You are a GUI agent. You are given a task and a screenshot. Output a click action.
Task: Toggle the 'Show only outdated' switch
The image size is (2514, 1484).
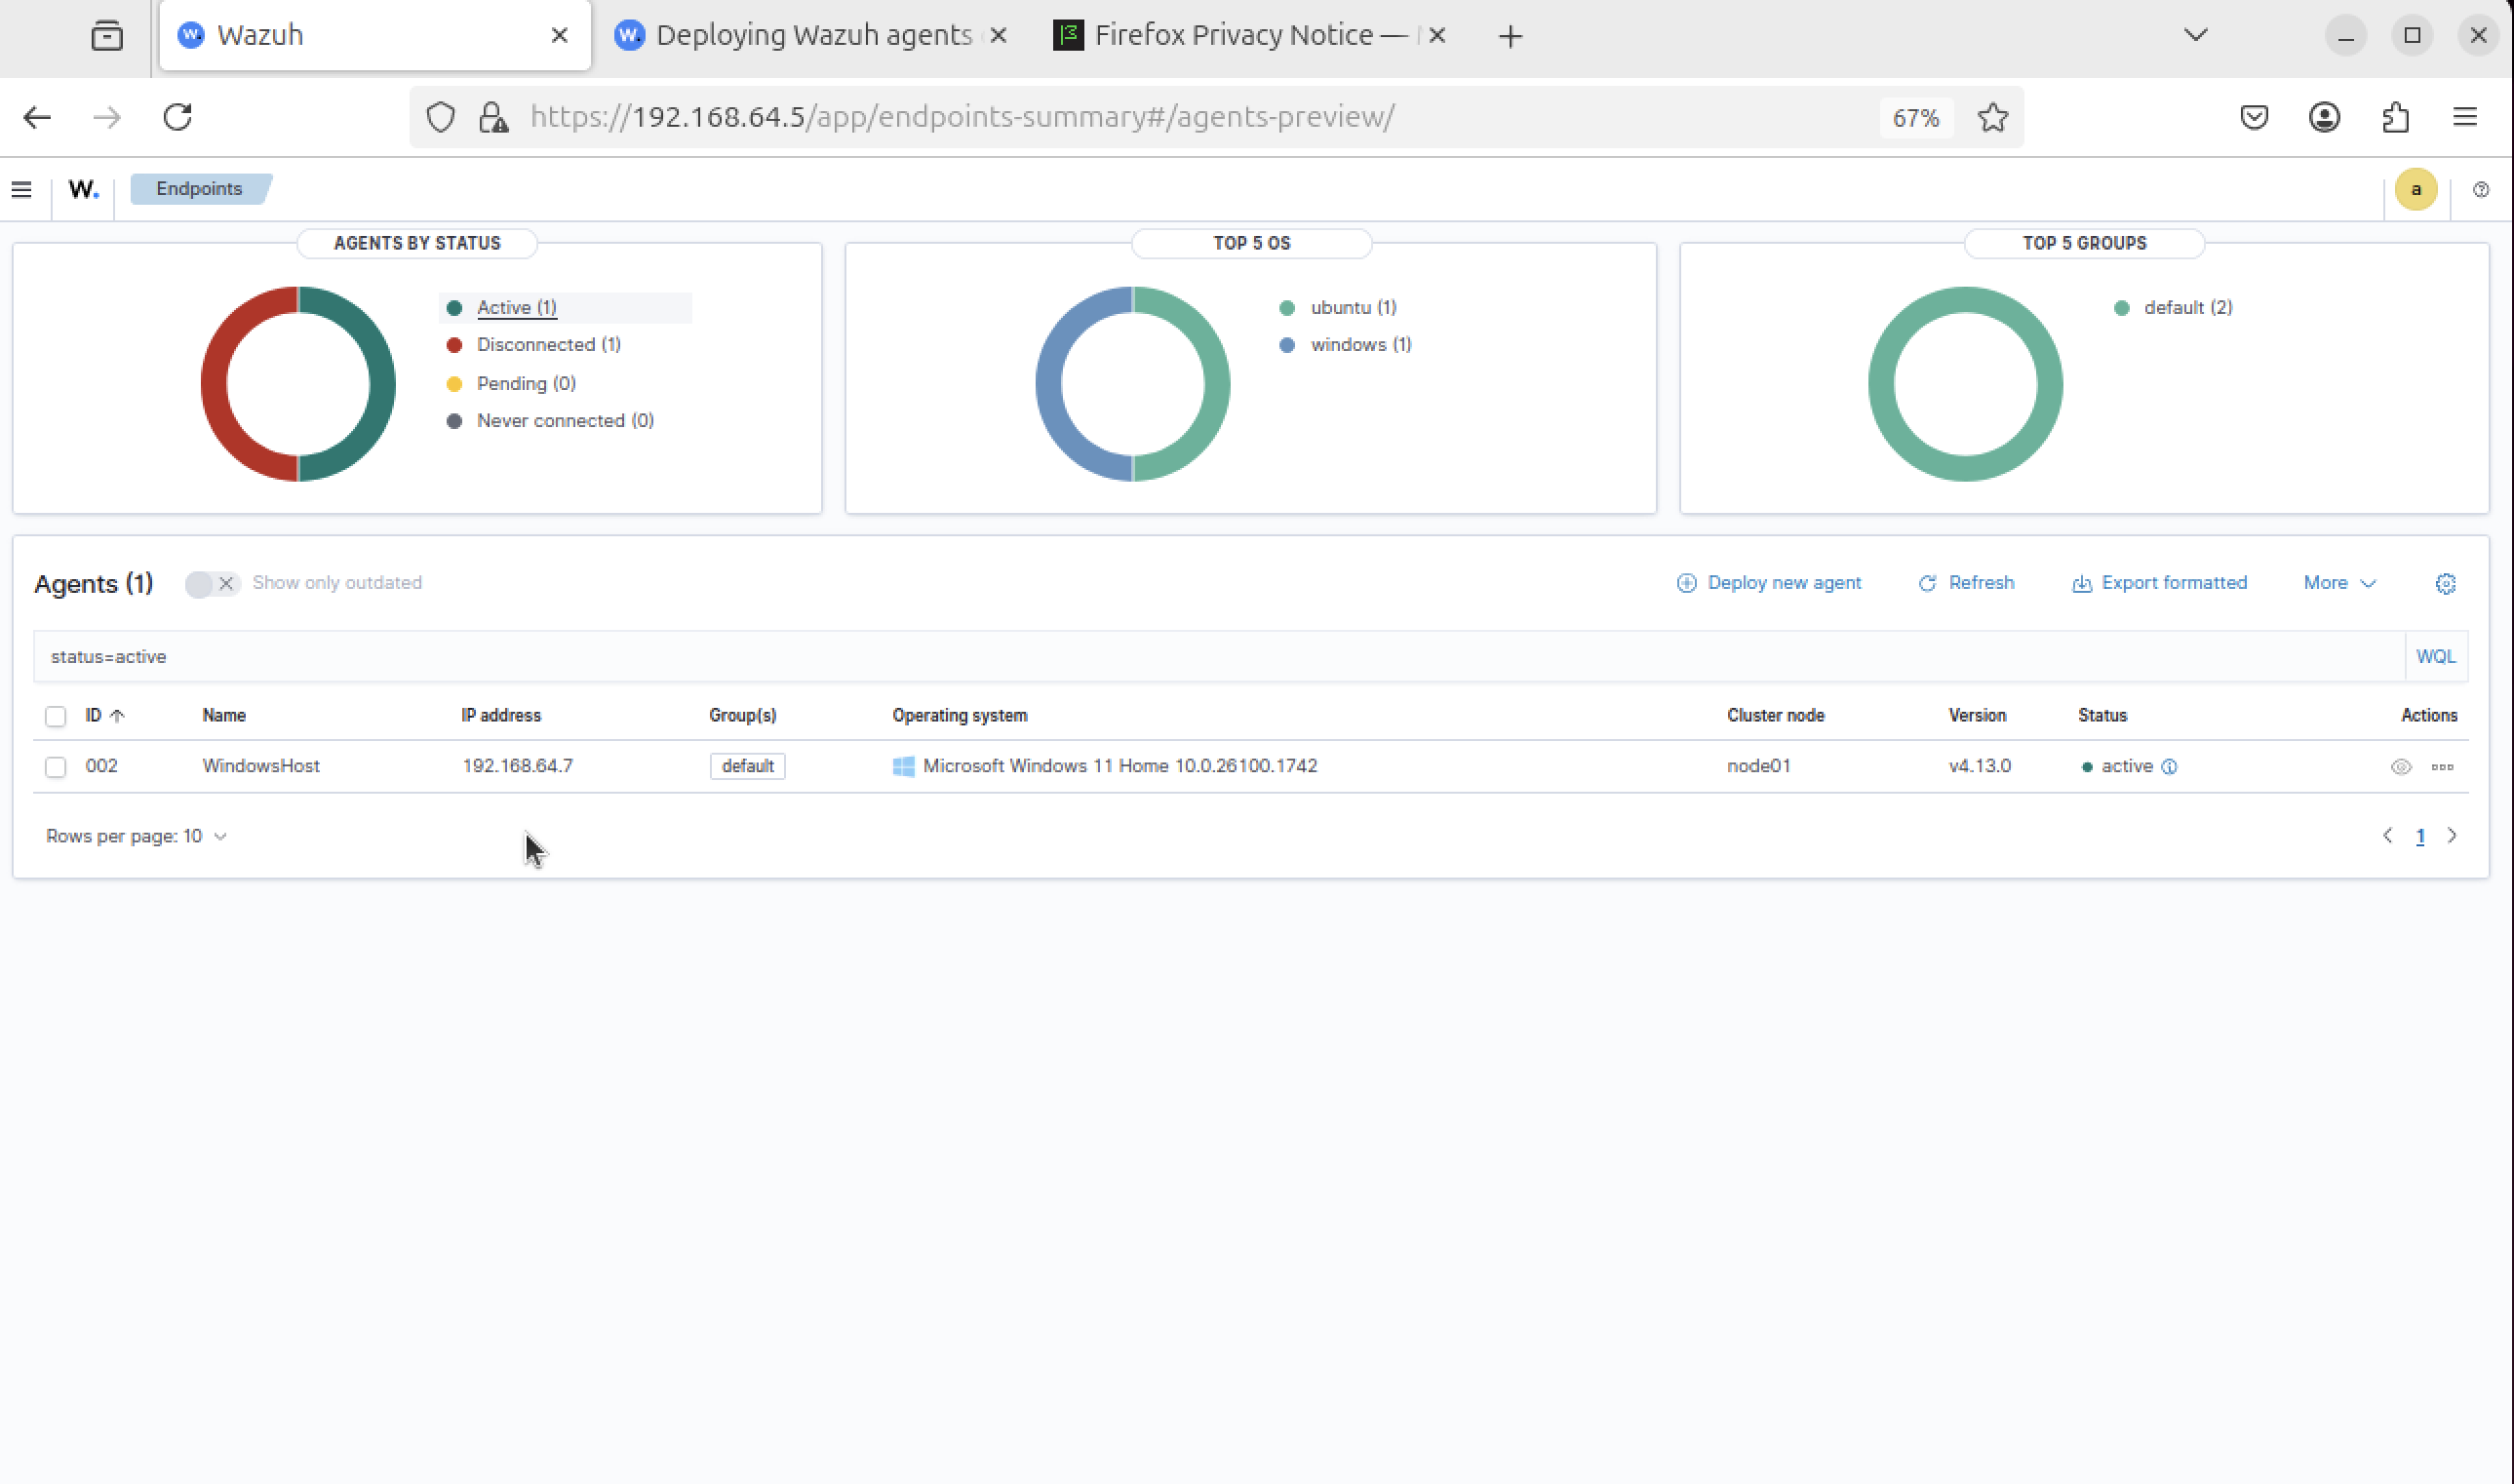pyautogui.click(x=212, y=583)
